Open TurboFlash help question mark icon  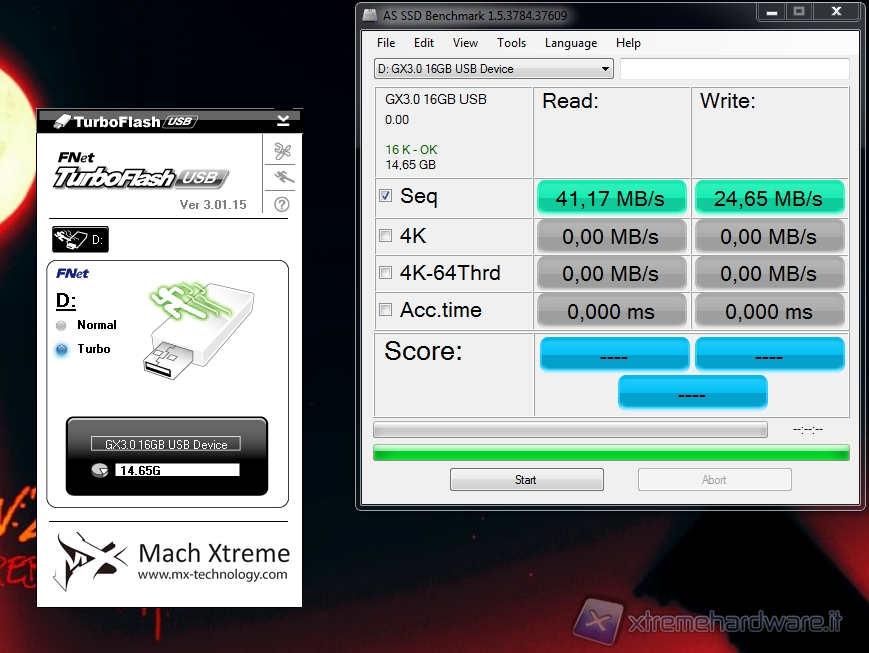click(282, 204)
